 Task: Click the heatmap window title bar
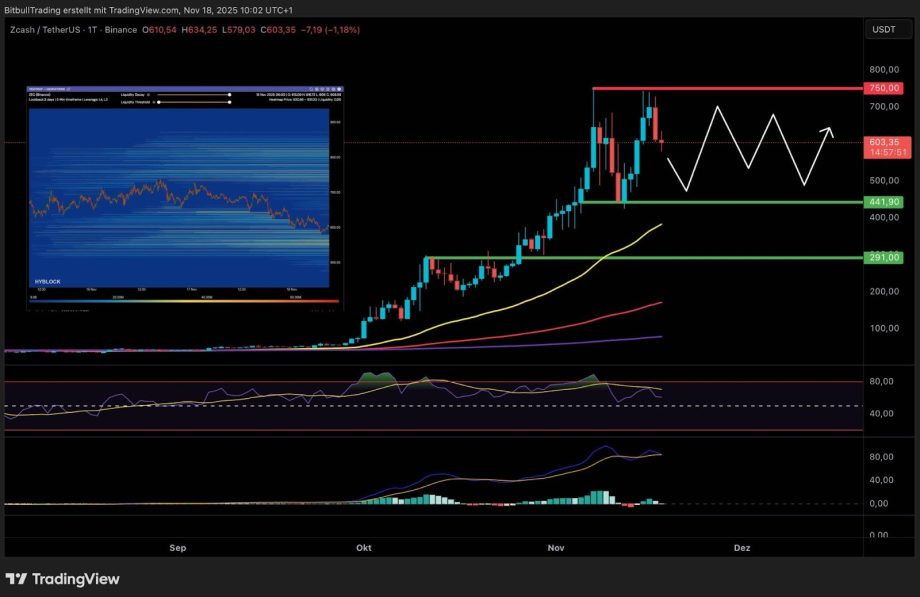click(150, 89)
